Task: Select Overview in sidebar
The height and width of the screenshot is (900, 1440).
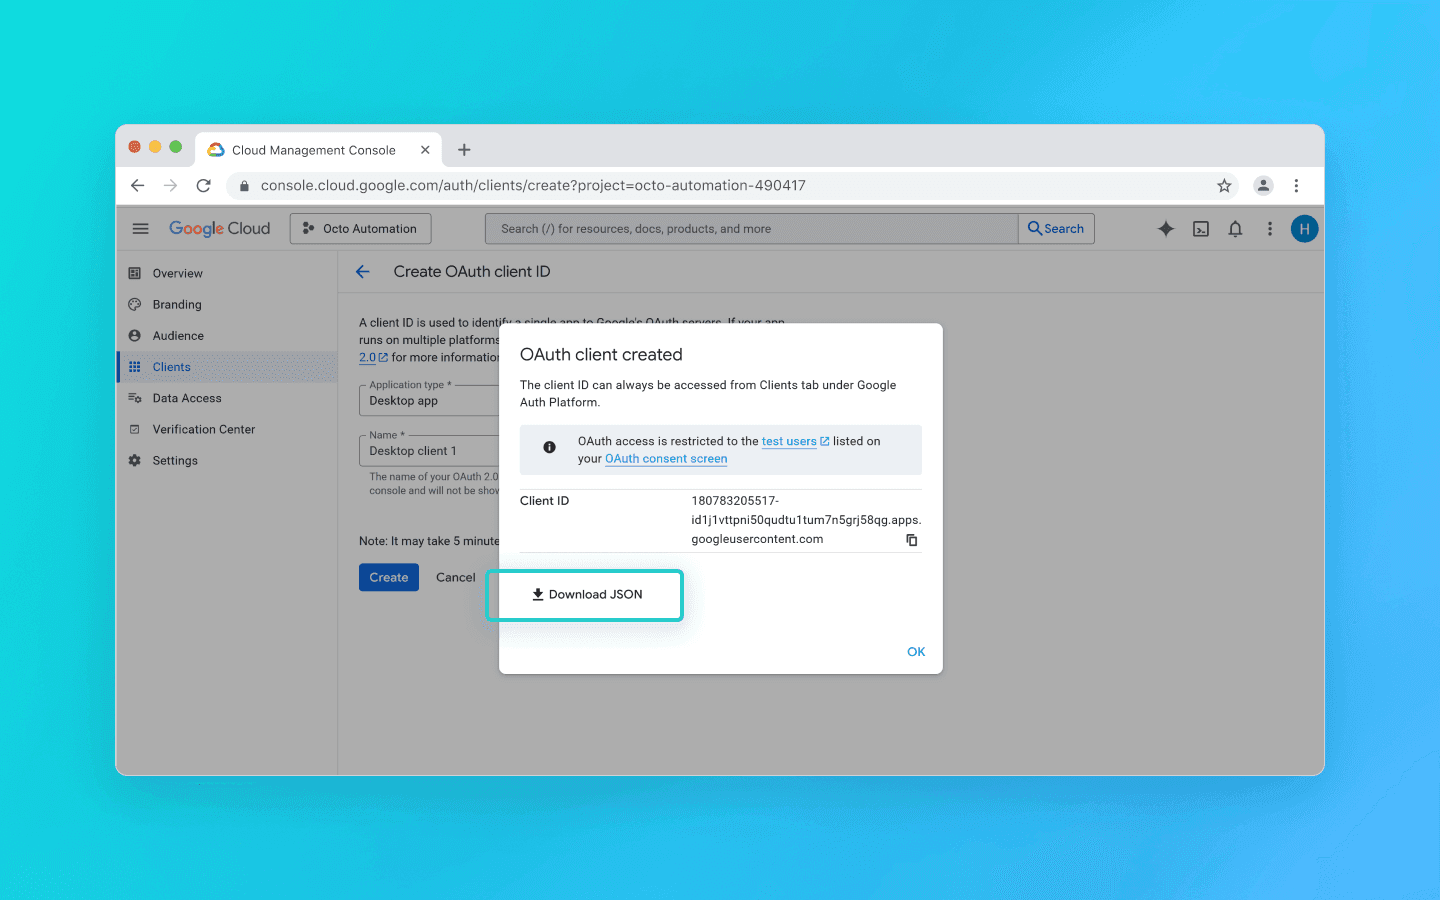Action: [x=227, y=273]
